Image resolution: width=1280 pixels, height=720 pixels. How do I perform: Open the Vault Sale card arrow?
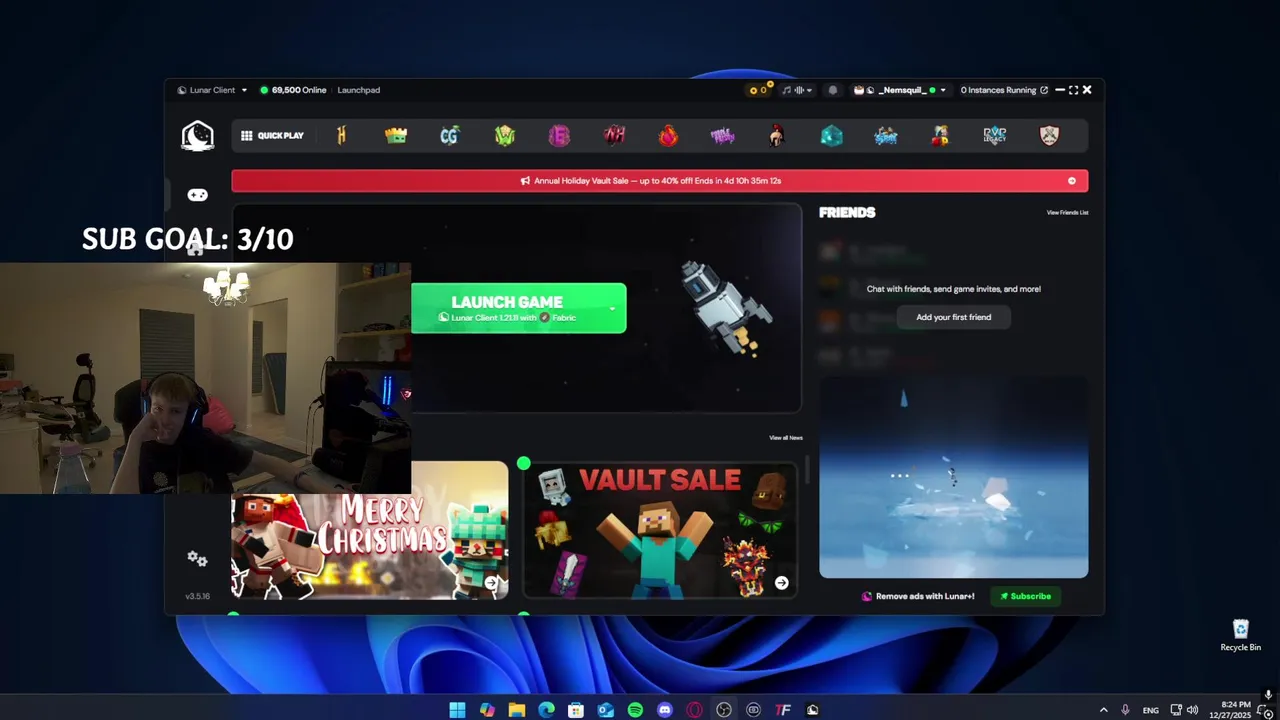[781, 583]
